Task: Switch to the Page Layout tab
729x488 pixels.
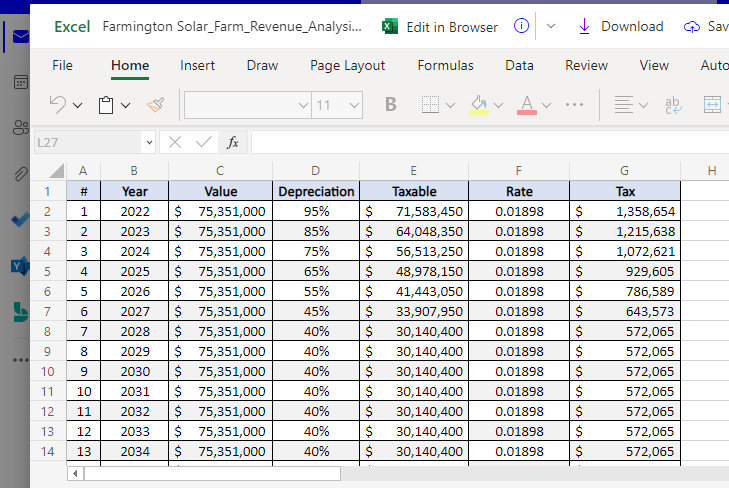Action: point(347,65)
